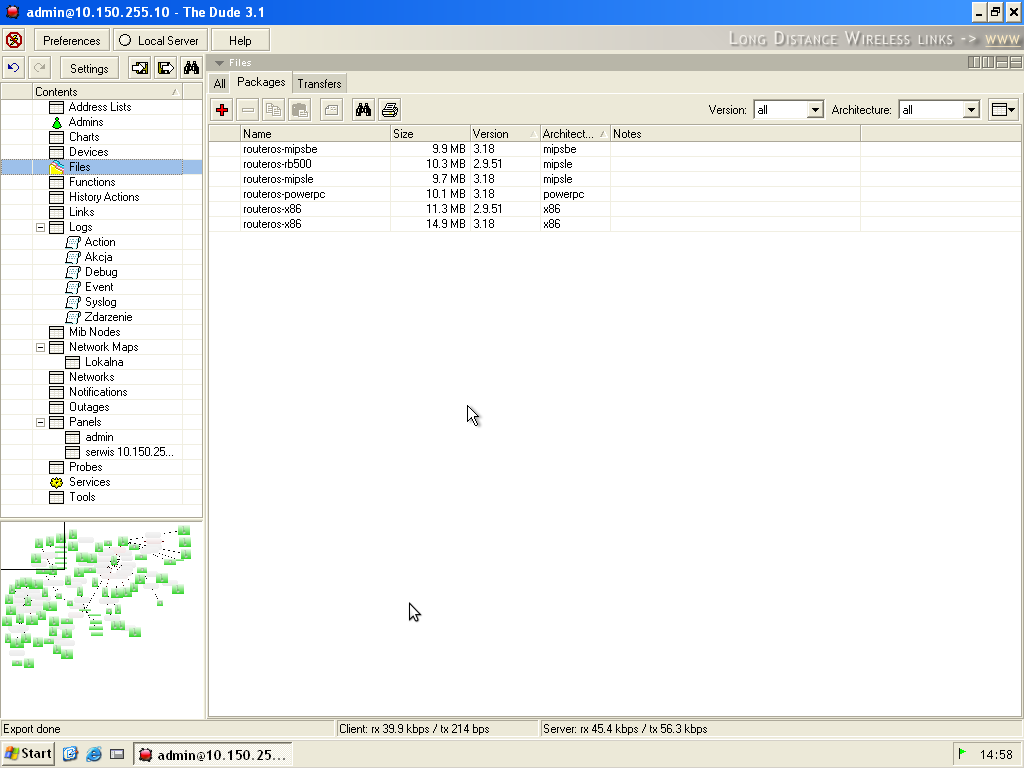Open the Notifications tree item
The height and width of the screenshot is (768, 1024).
[x=89, y=392]
